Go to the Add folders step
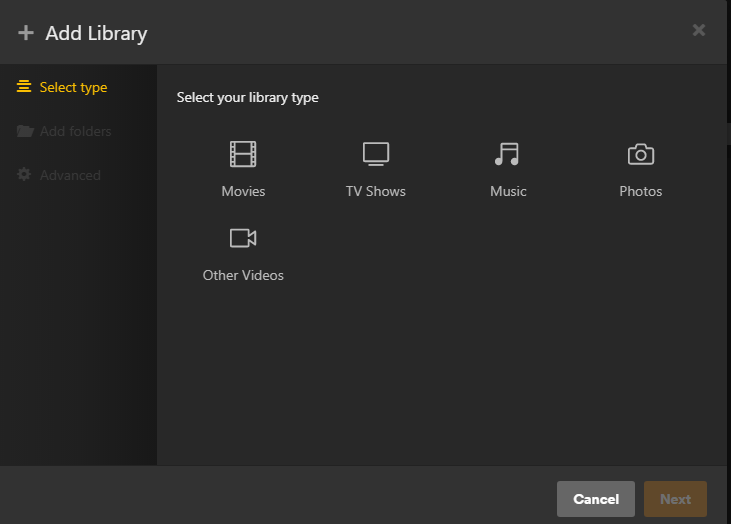This screenshot has width=731, height=524. (x=64, y=131)
